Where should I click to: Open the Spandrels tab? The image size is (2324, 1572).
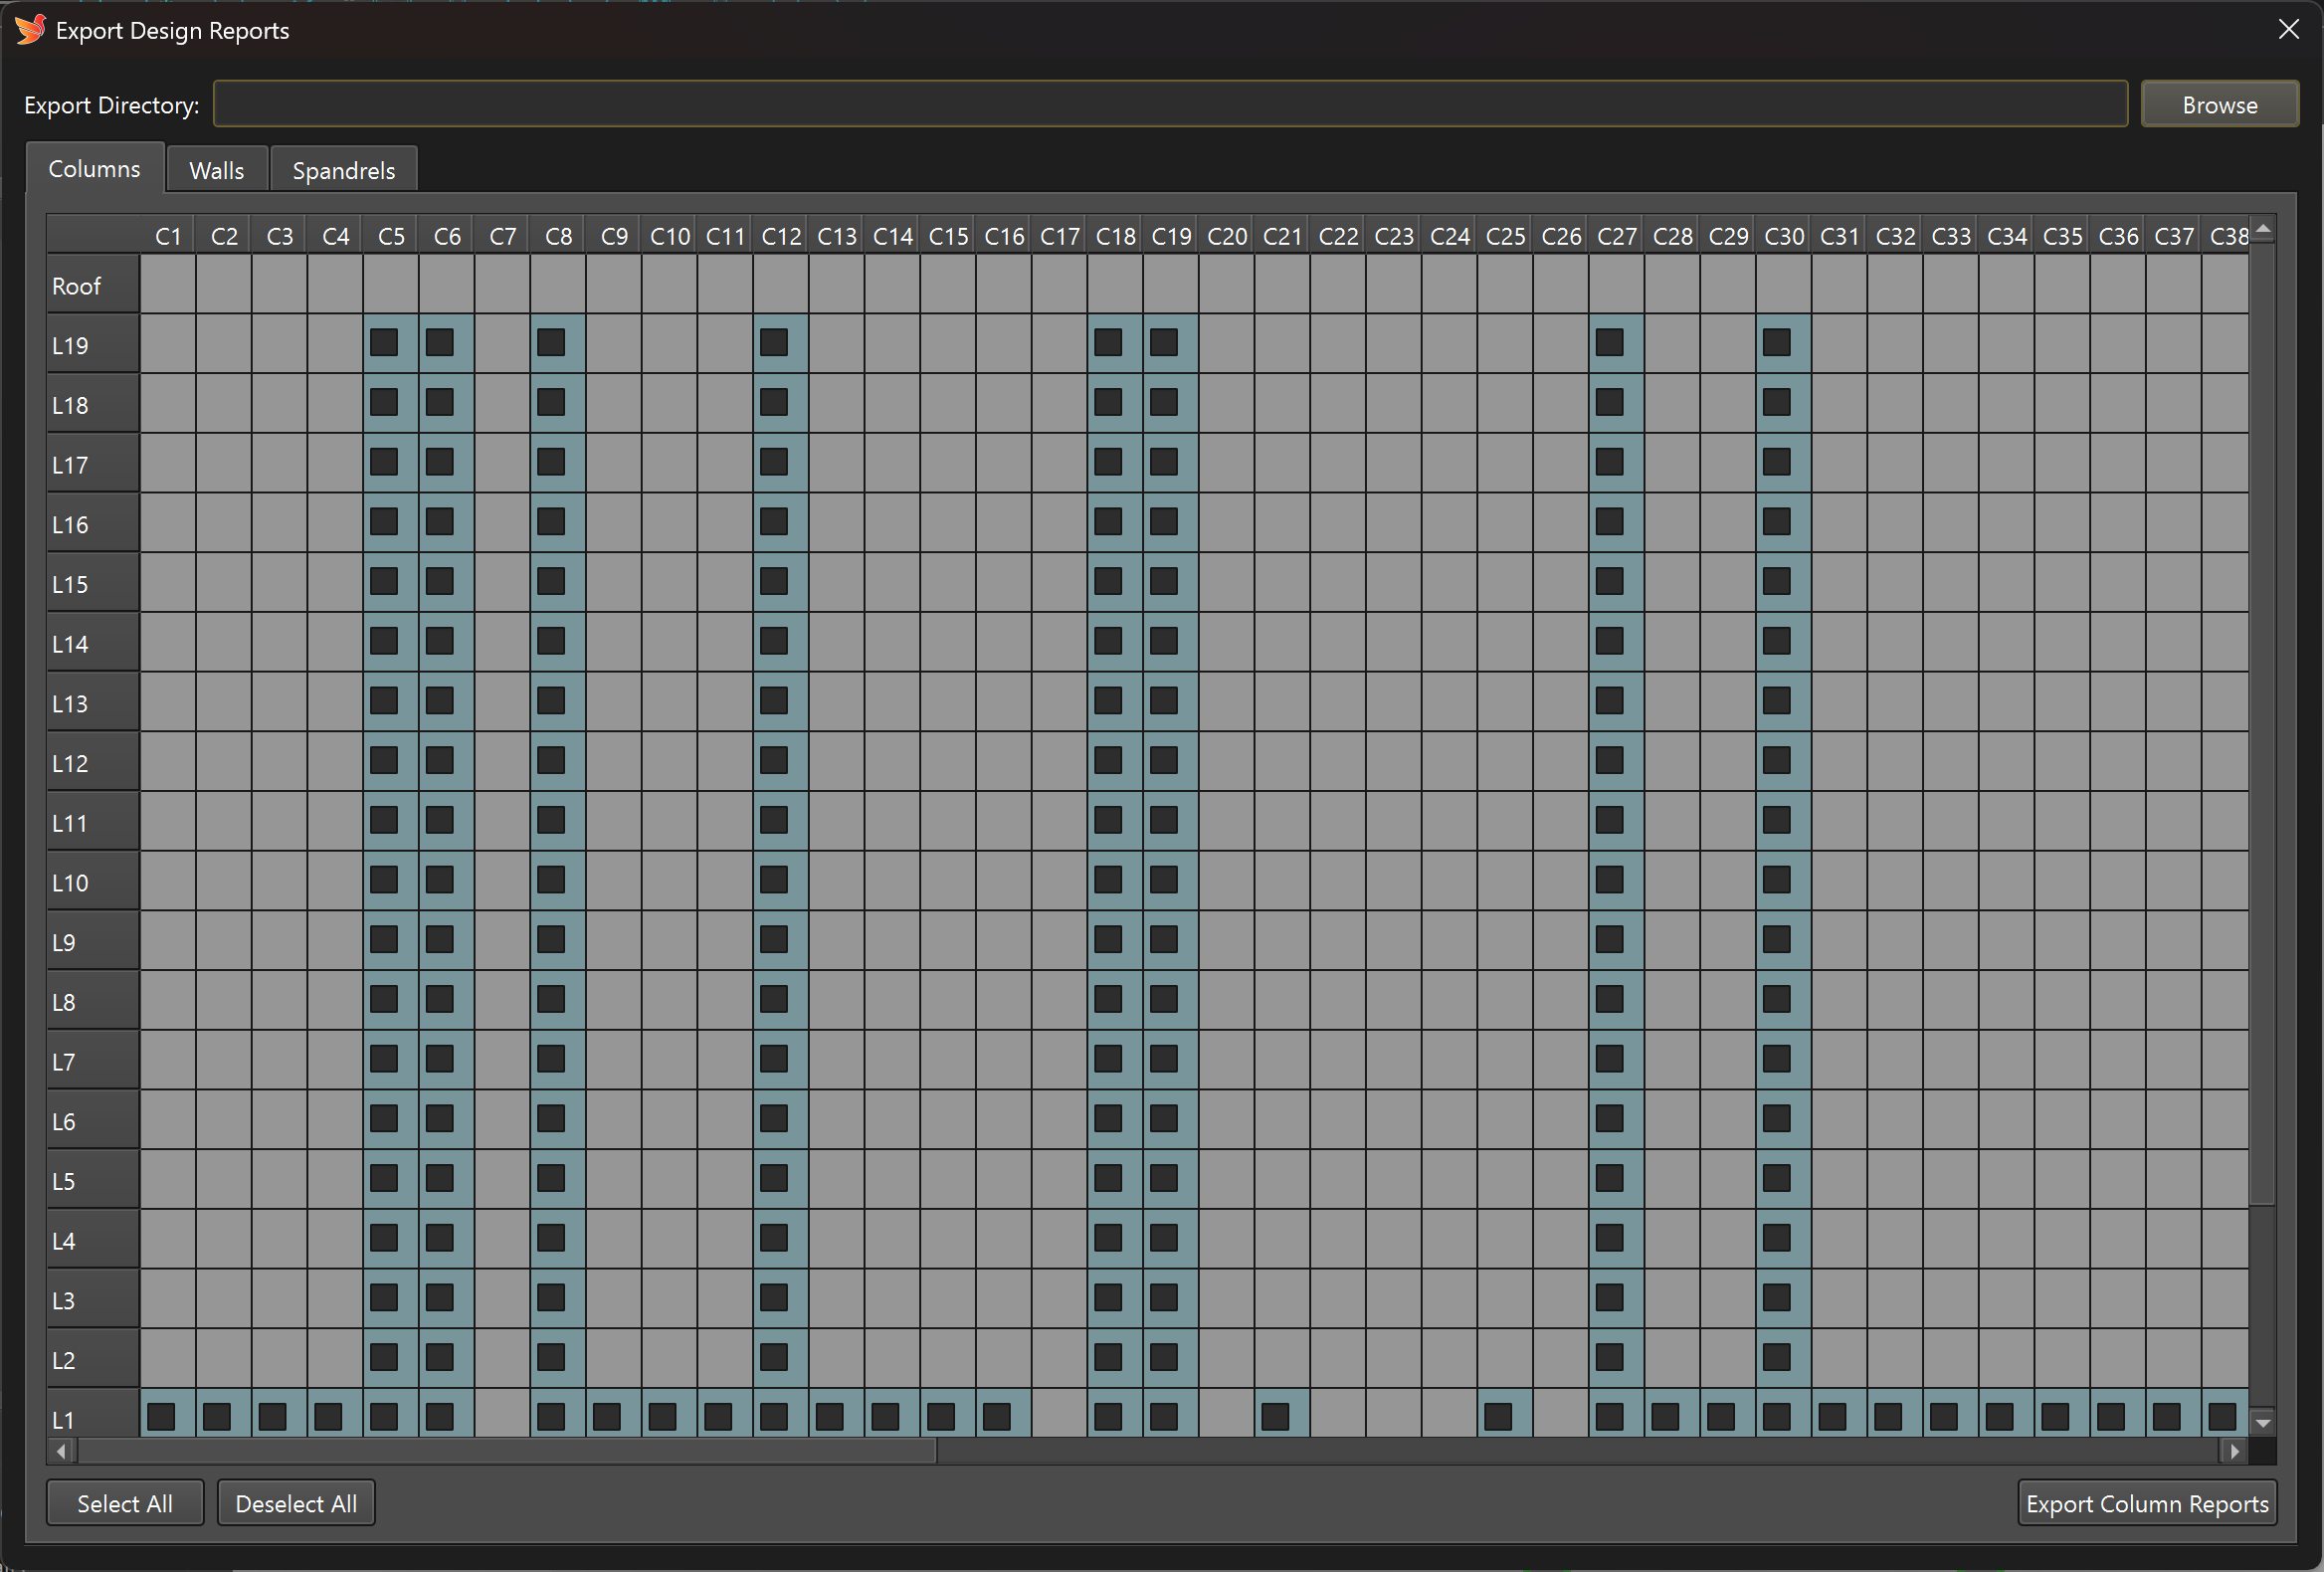pyautogui.click(x=343, y=170)
